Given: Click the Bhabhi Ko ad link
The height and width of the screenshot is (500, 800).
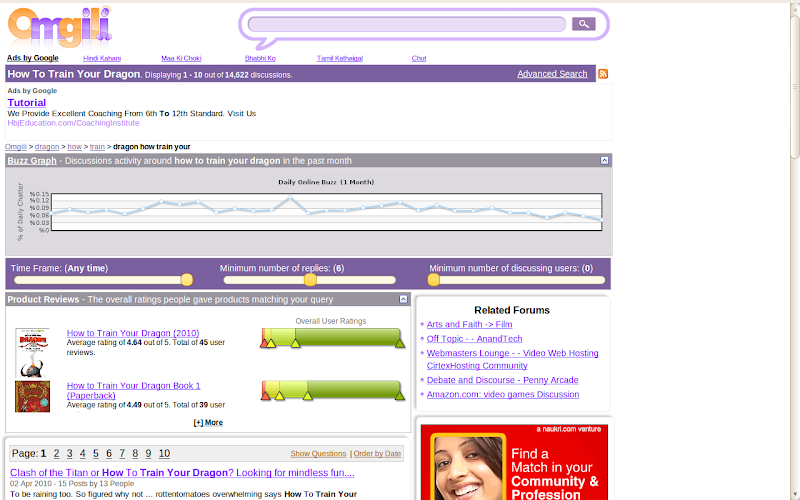Looking at the screenshot, I should point(260,58).
